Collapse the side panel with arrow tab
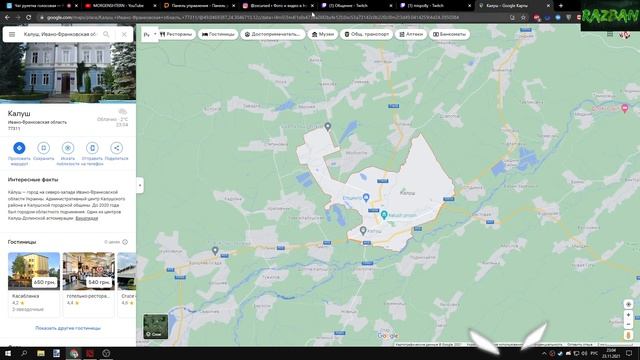 click(140, 185)
